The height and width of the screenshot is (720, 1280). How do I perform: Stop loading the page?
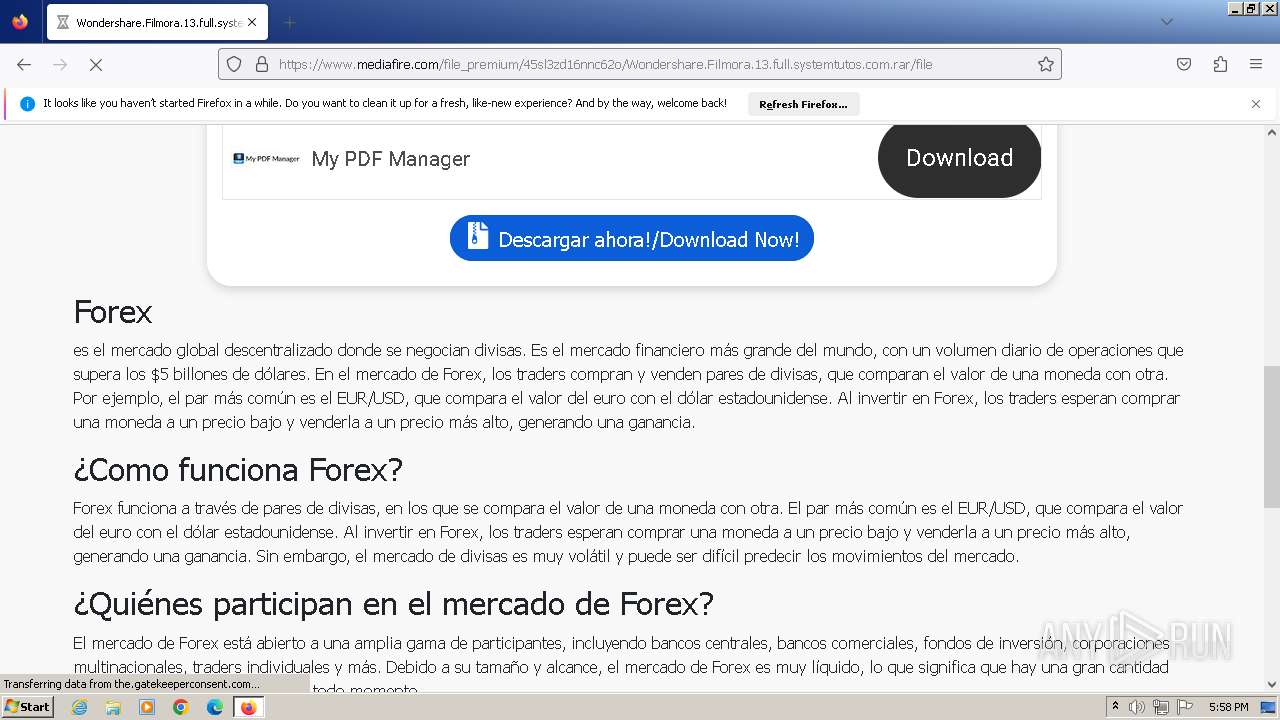(x=96, y=64)
